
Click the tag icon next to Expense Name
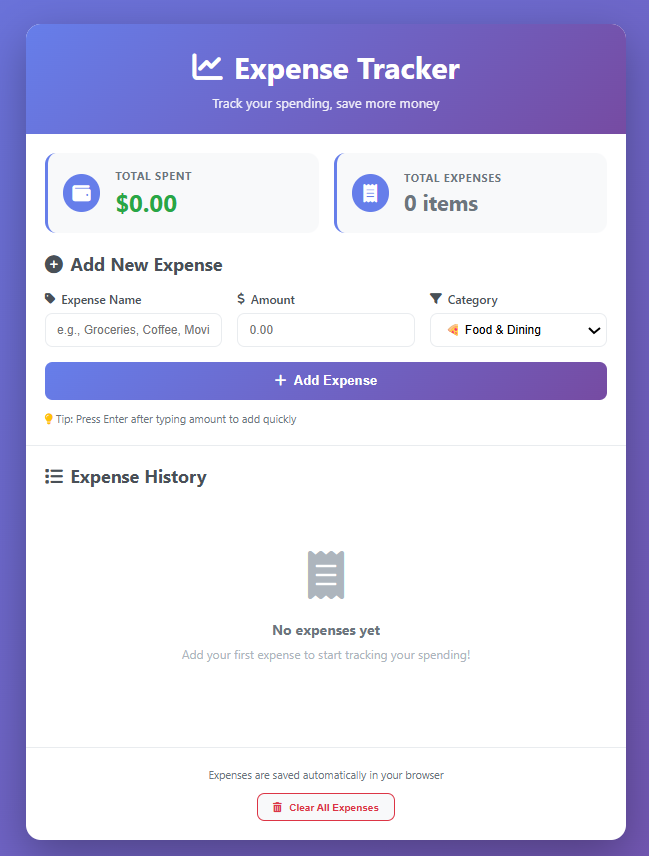coord(50,299)
